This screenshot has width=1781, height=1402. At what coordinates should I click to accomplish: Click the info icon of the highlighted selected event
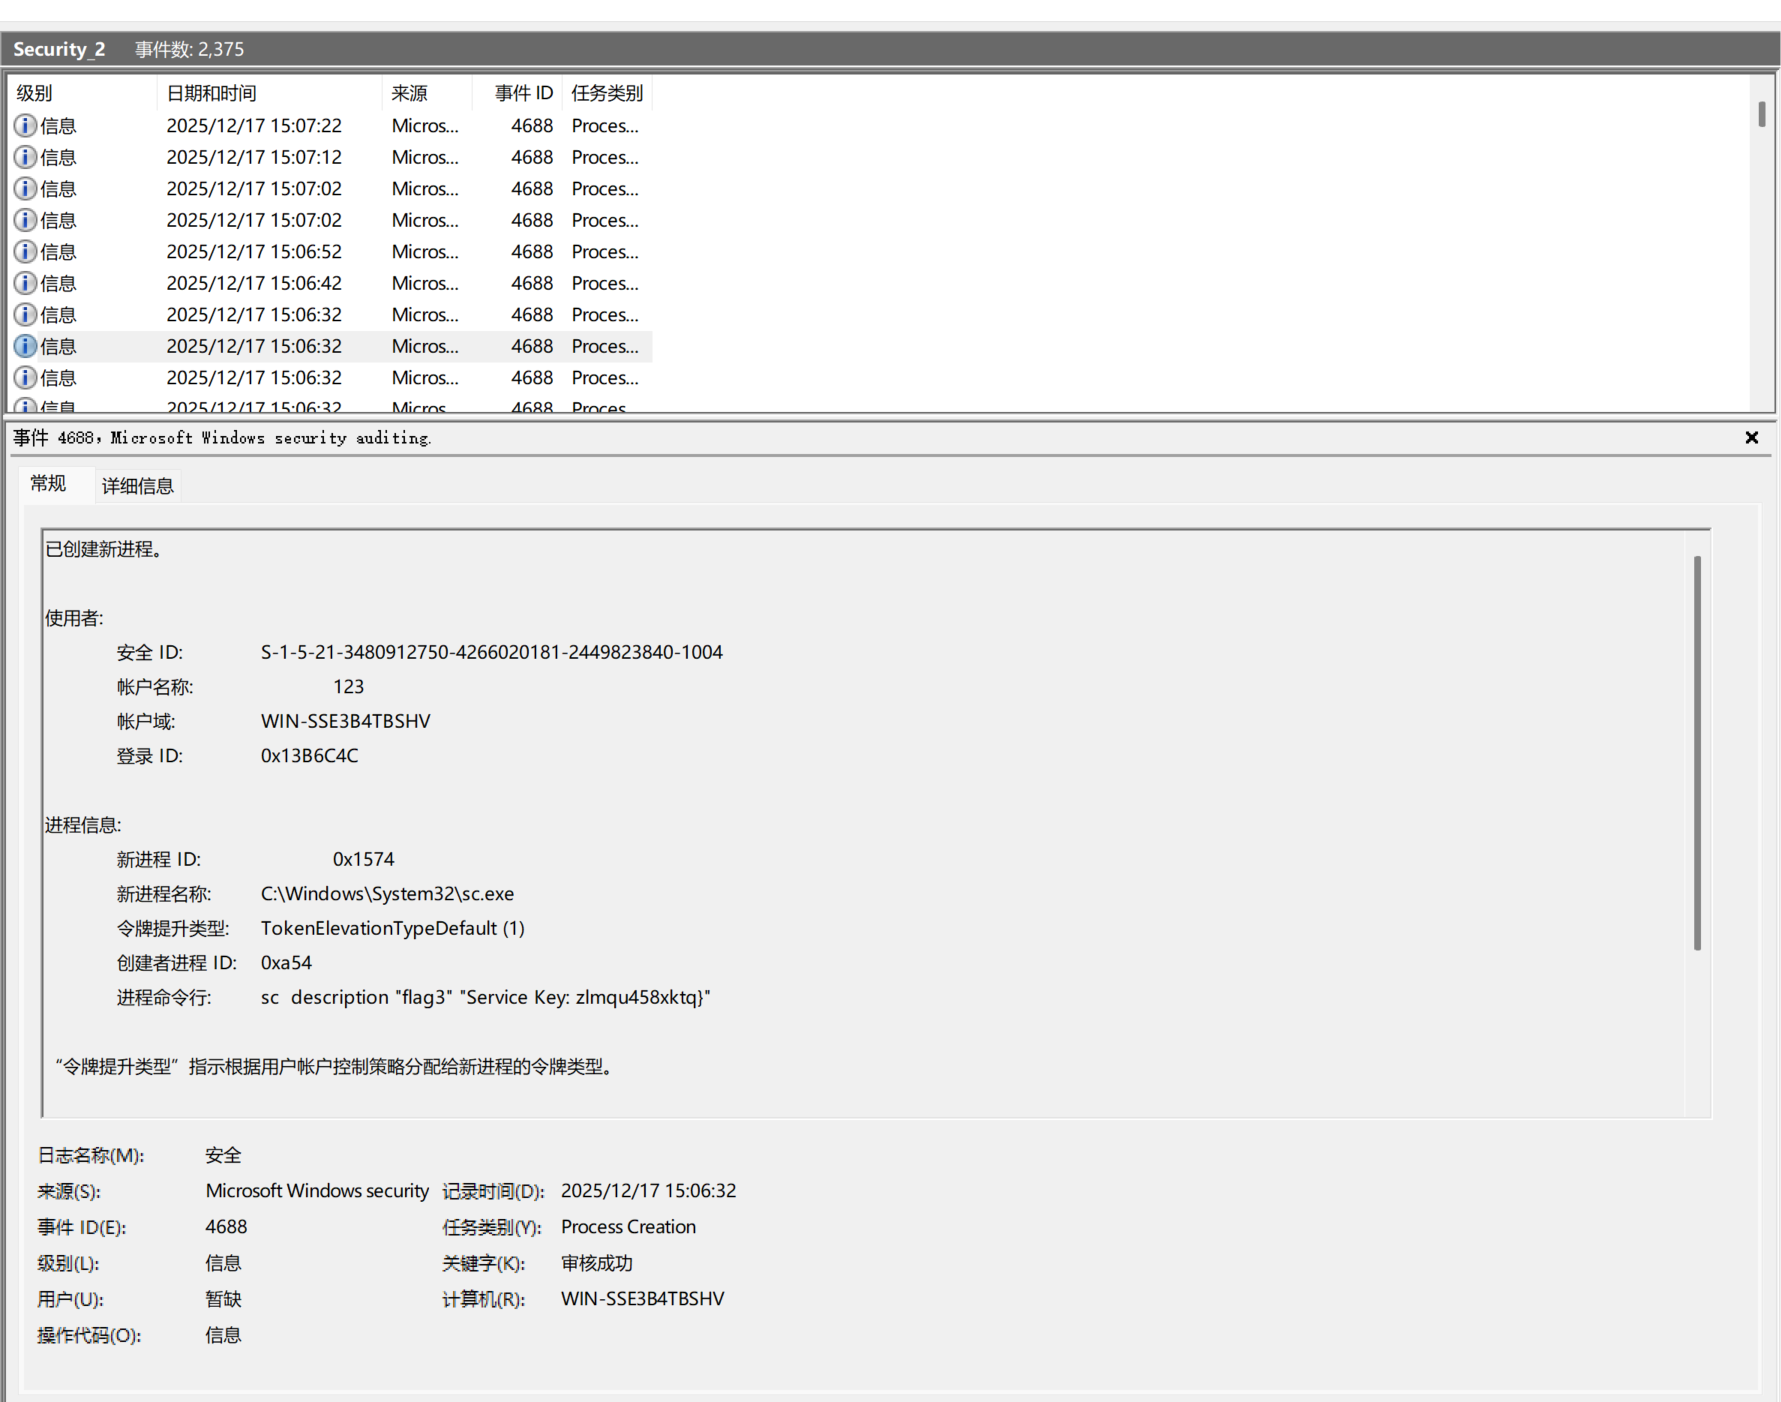(x=25, y=346)
